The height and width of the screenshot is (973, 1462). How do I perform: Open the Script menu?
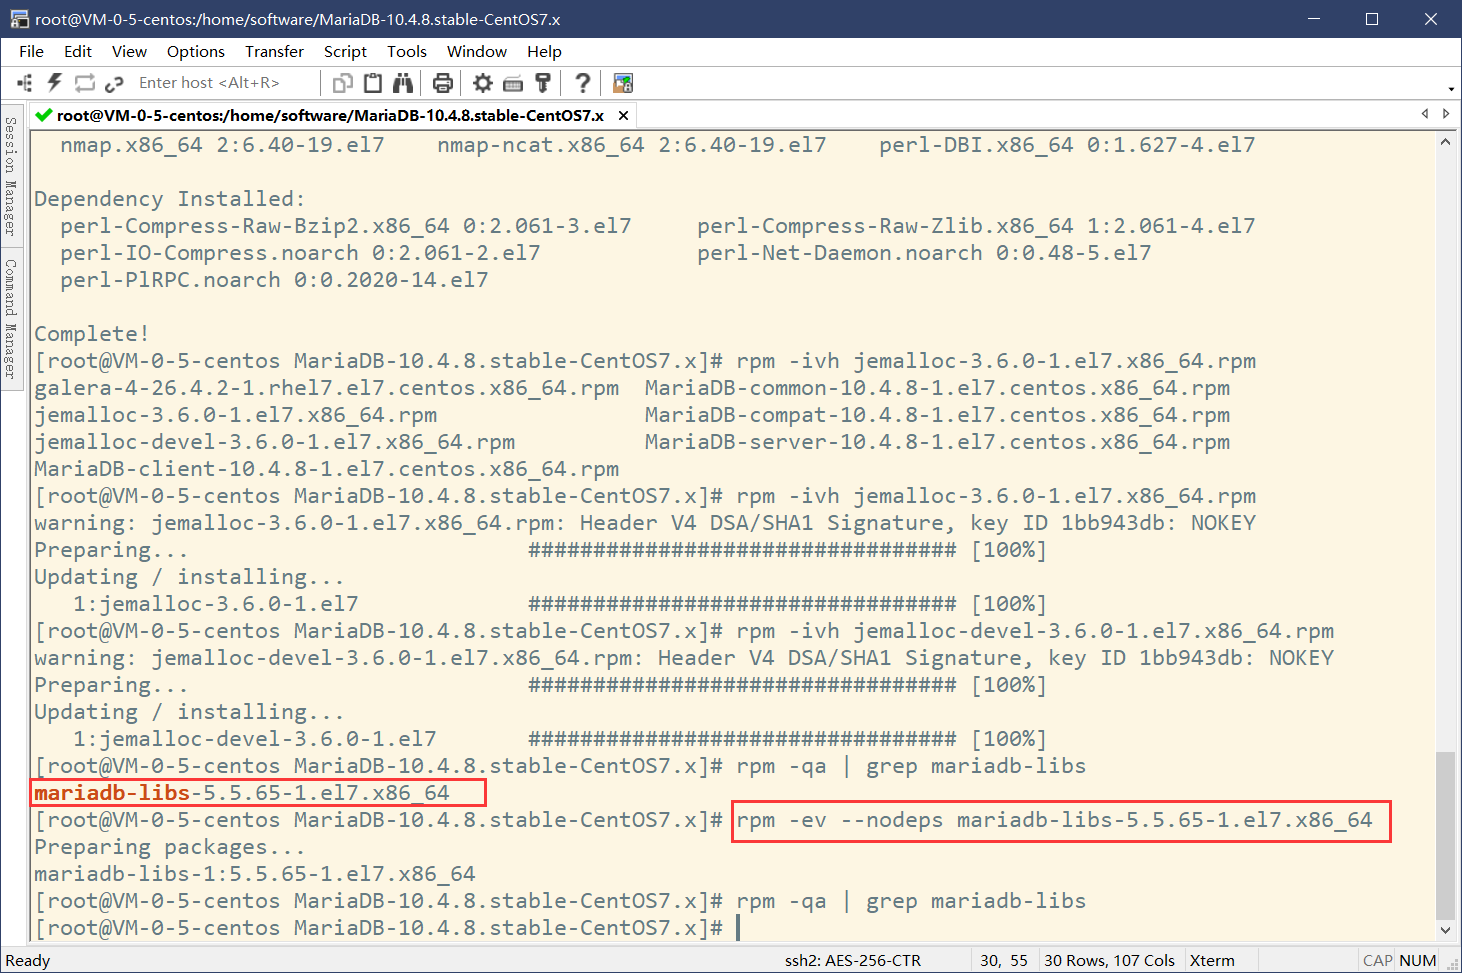coord(345,51)
